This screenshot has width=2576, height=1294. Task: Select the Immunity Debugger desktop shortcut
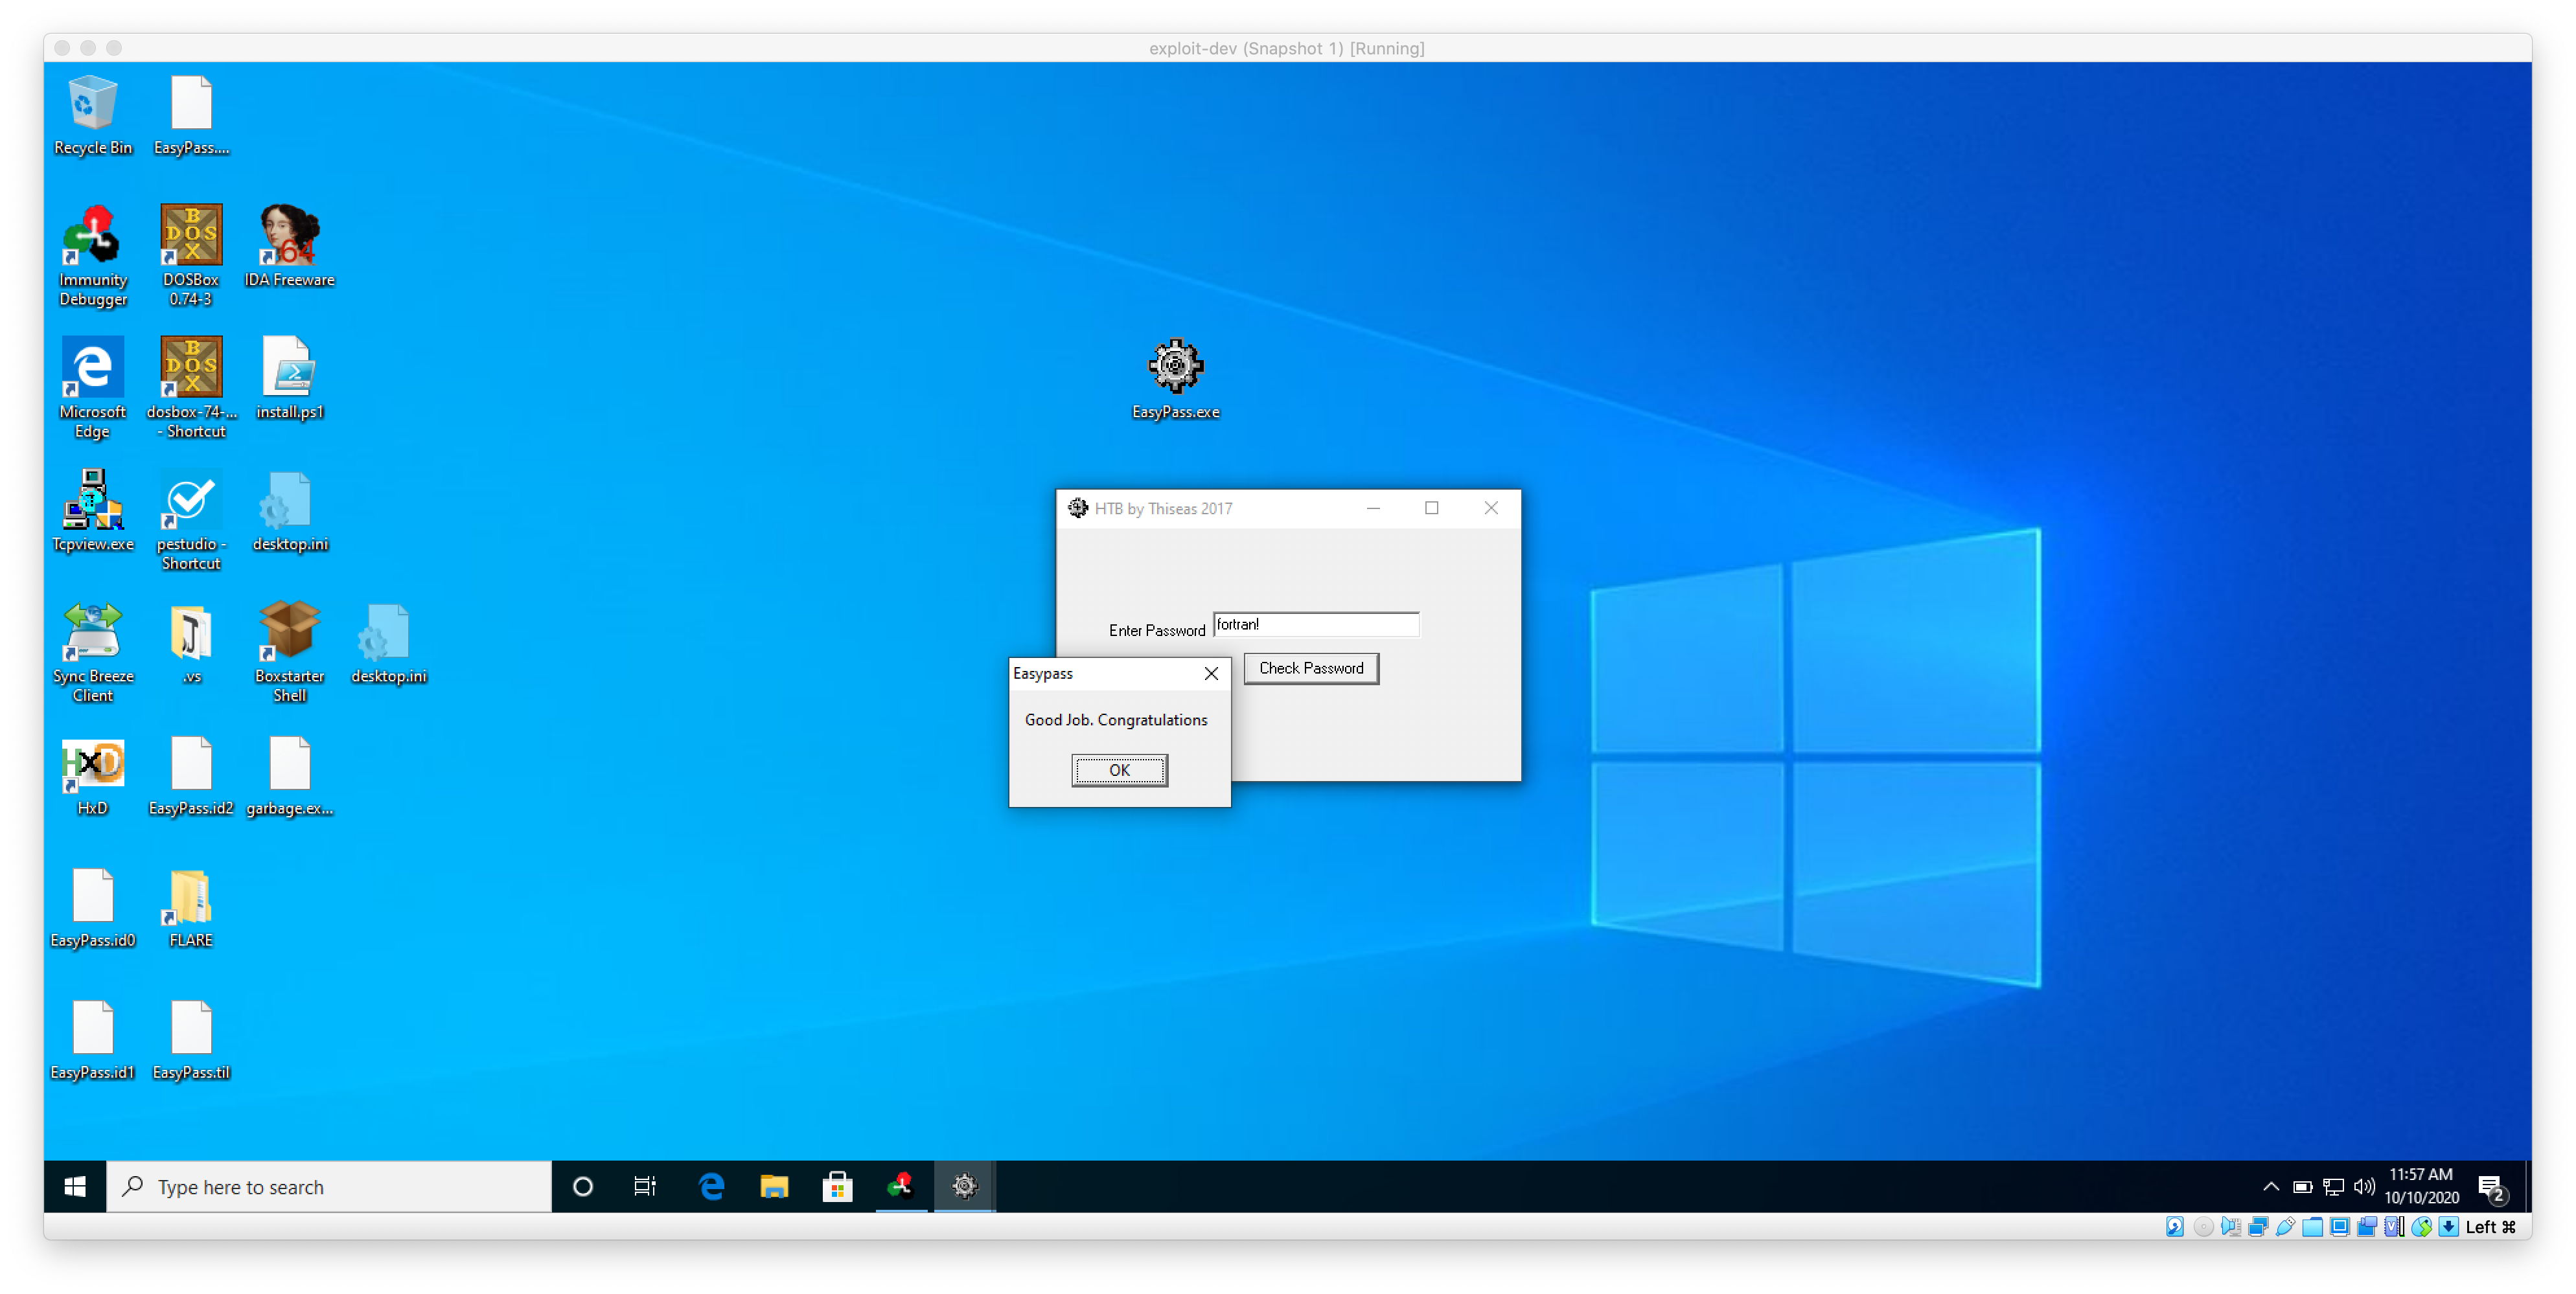[x=92, y=255]
